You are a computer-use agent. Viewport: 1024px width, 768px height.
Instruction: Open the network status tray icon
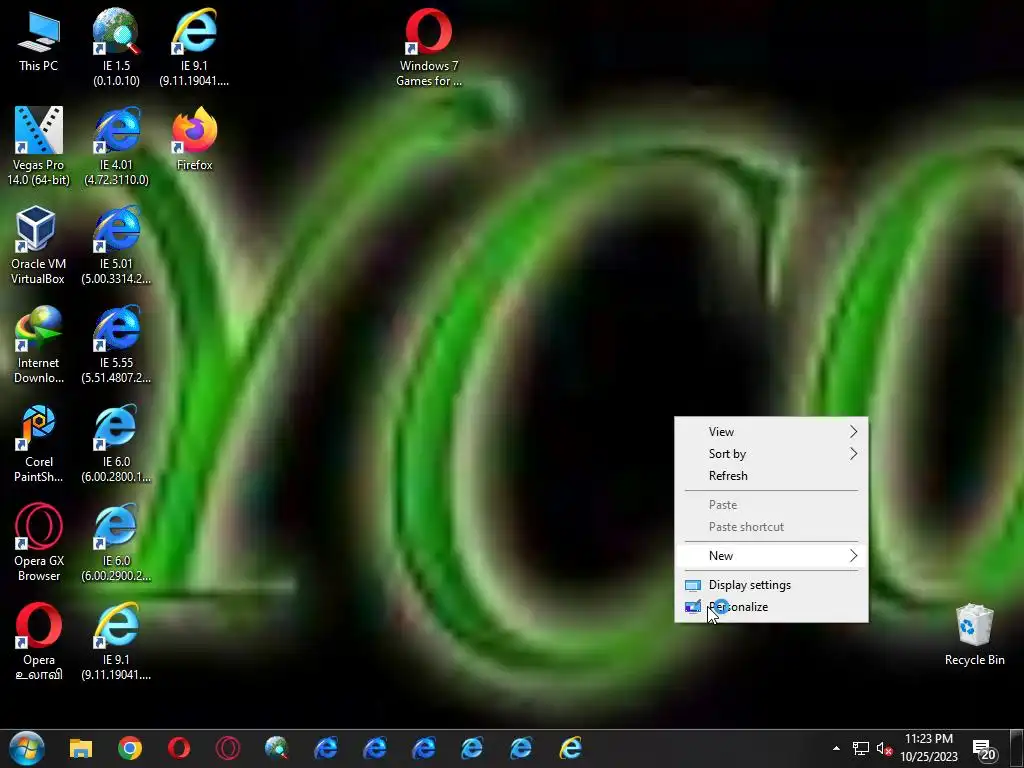861,748
